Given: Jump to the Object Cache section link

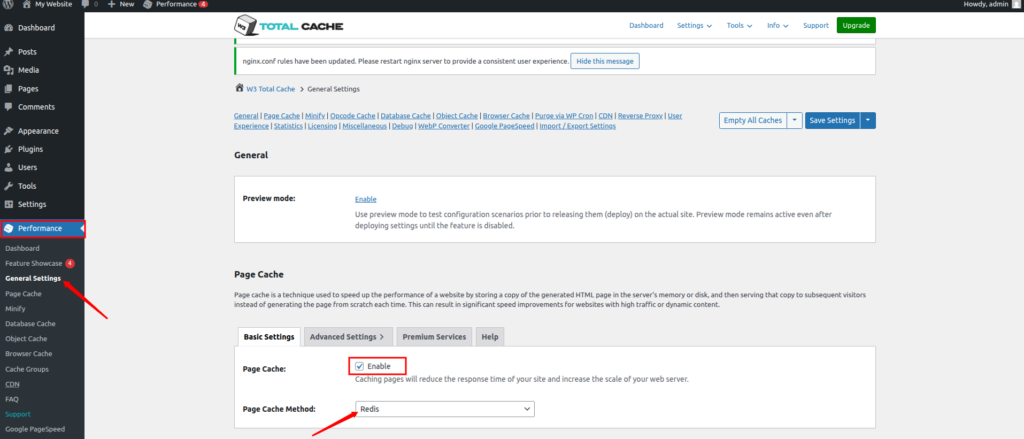Looking at the screenshot, I should point(456,116).
